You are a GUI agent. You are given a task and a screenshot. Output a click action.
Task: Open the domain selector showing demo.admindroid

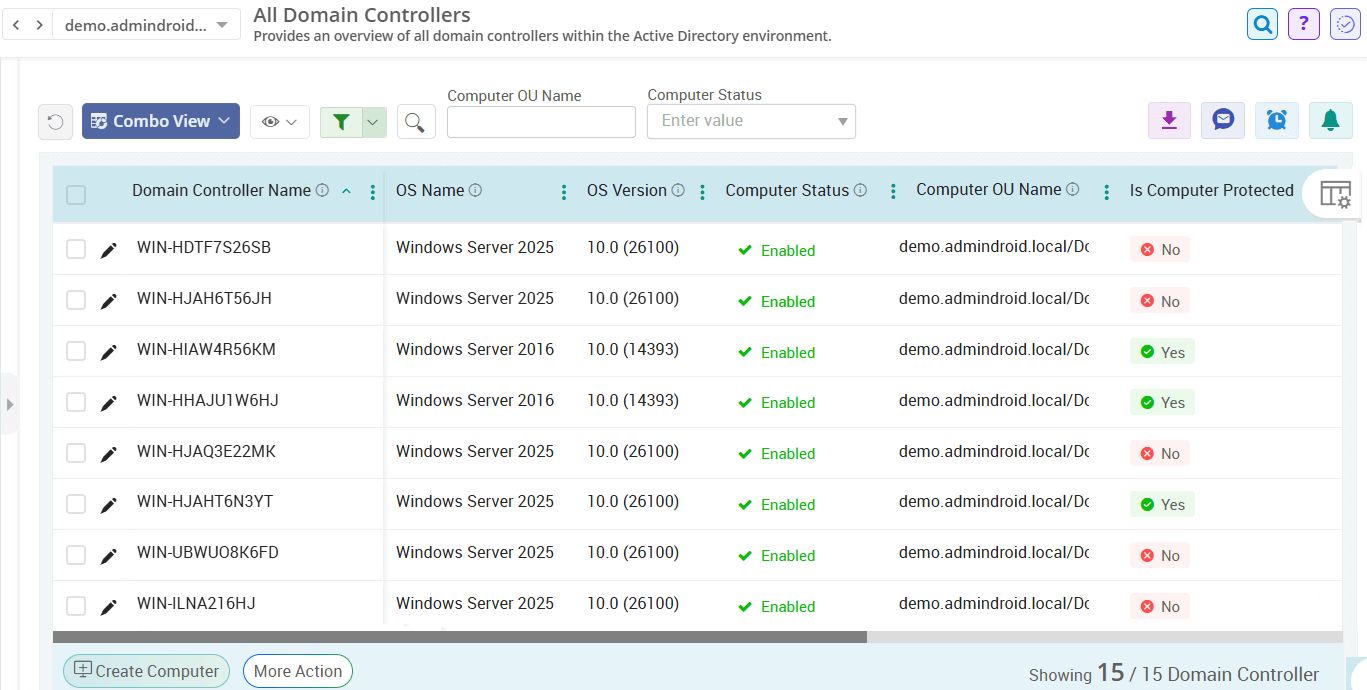[146, 24]
